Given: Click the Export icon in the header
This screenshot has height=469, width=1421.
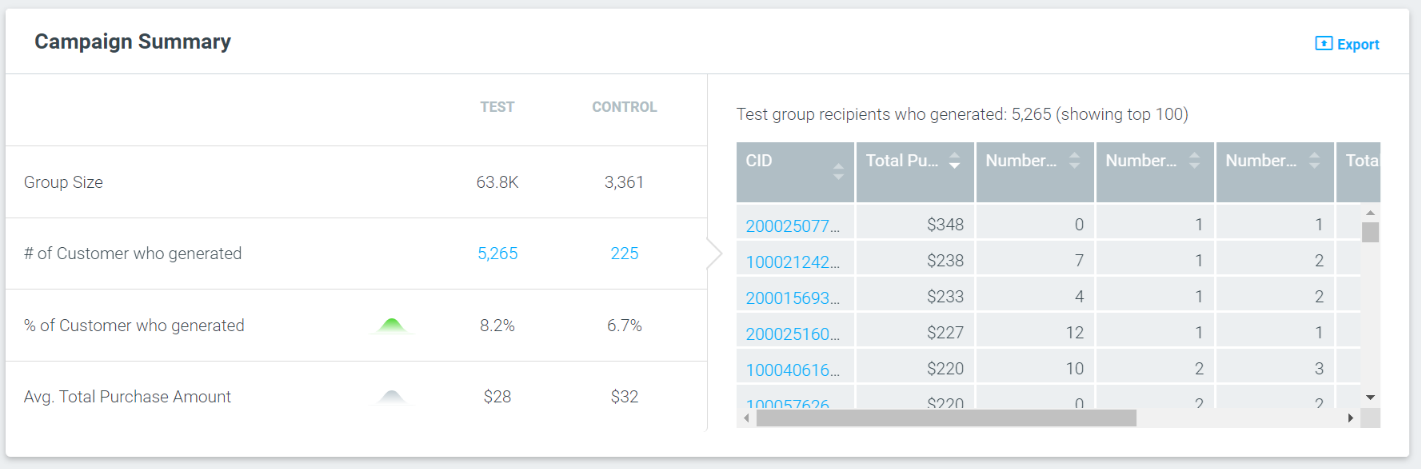Looking at the screenshot, I should (x=1323, y=44).
